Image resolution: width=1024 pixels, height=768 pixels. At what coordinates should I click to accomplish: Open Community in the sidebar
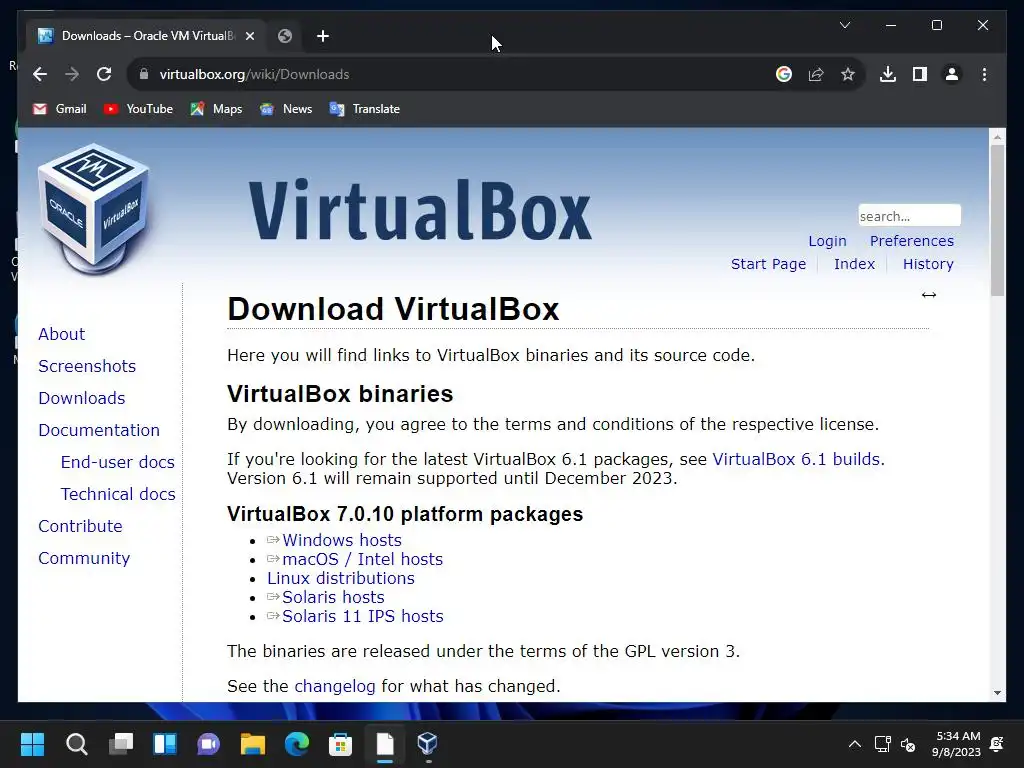pos(84,558)
